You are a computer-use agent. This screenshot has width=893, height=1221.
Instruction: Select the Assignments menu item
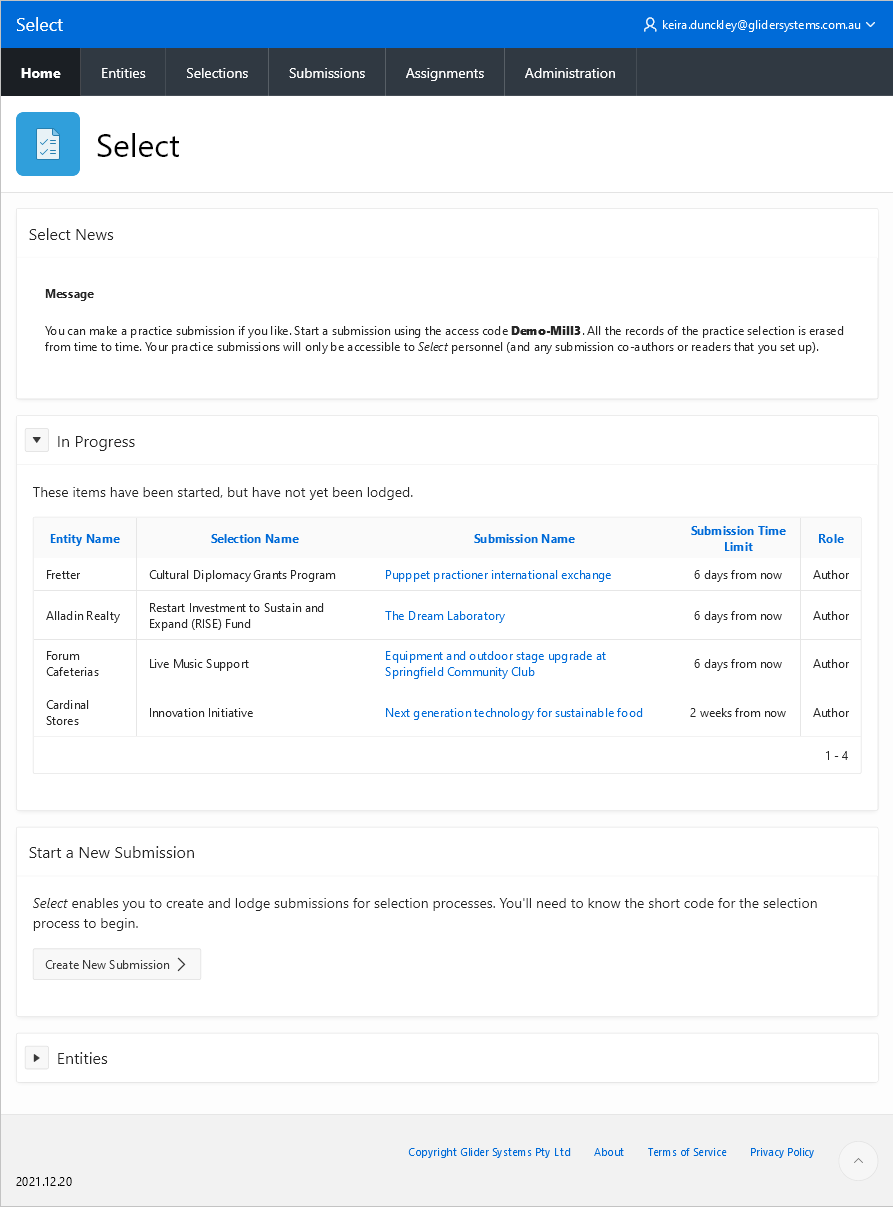tap(444, 72)
